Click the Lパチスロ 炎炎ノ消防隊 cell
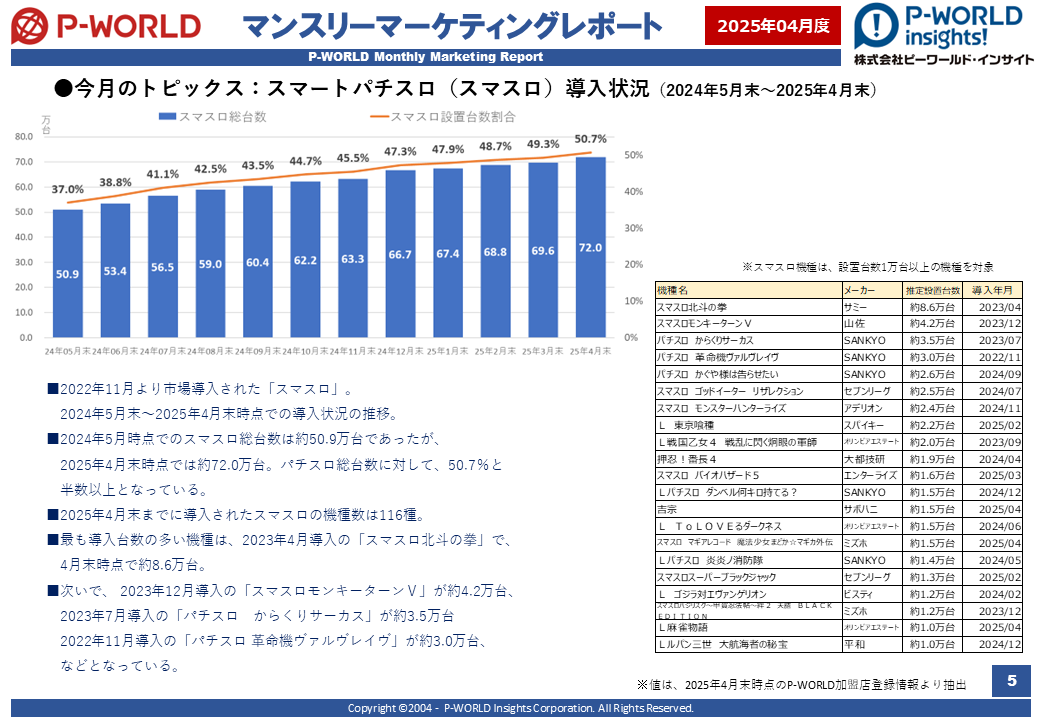The width and height of the screenshot is (1040, 720). pos(748,561)
